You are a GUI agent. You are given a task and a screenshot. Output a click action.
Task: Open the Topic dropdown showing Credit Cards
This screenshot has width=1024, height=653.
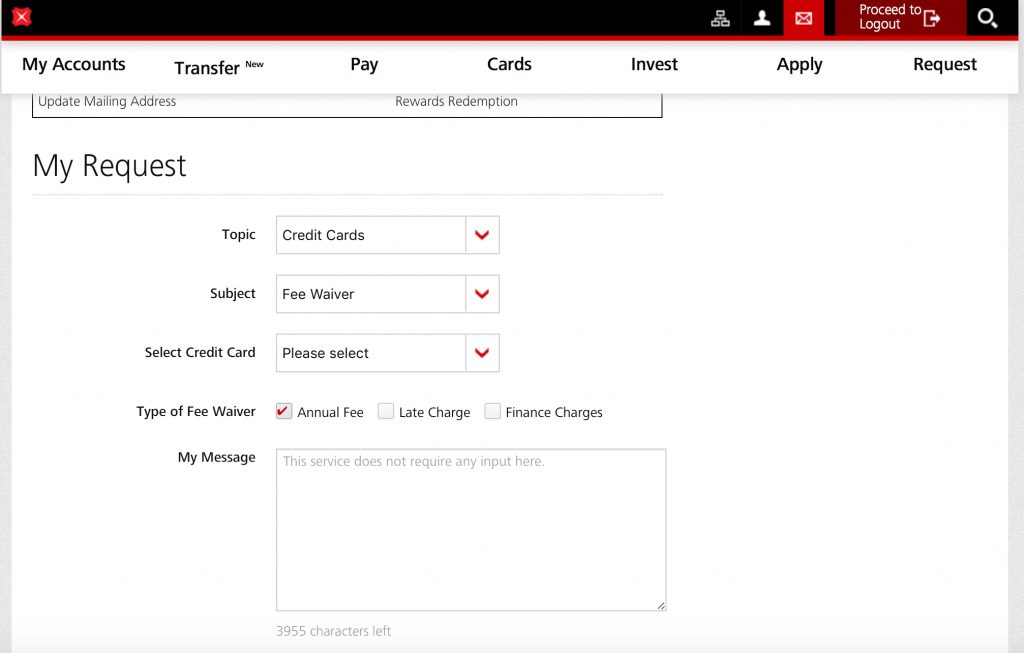(387, 235)
